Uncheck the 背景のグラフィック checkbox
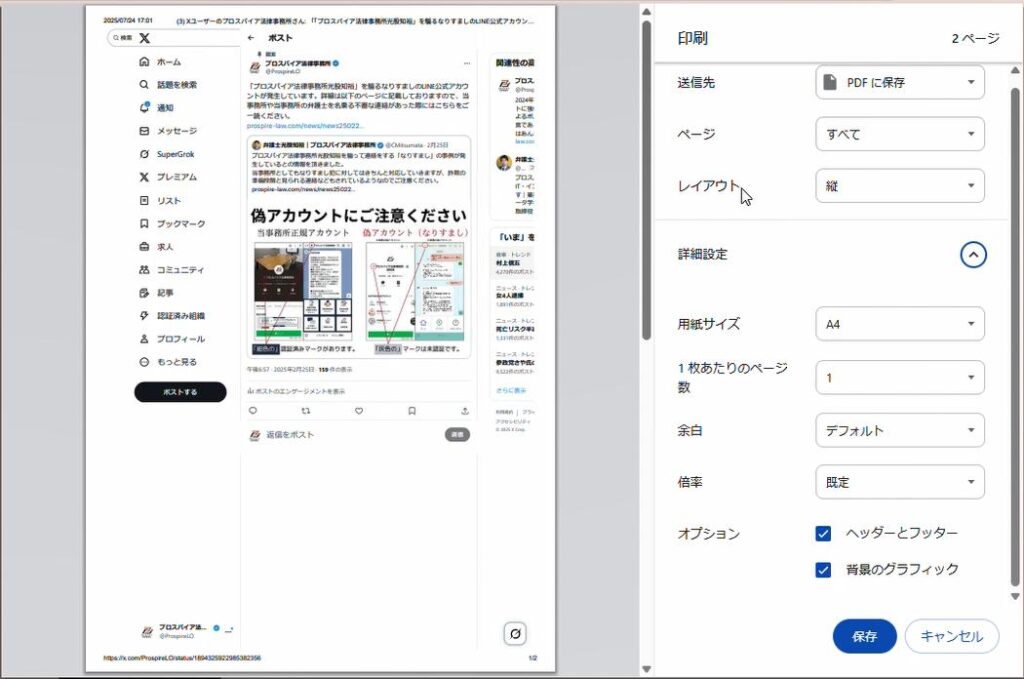Screen dimensions: 1024x679 823,569
